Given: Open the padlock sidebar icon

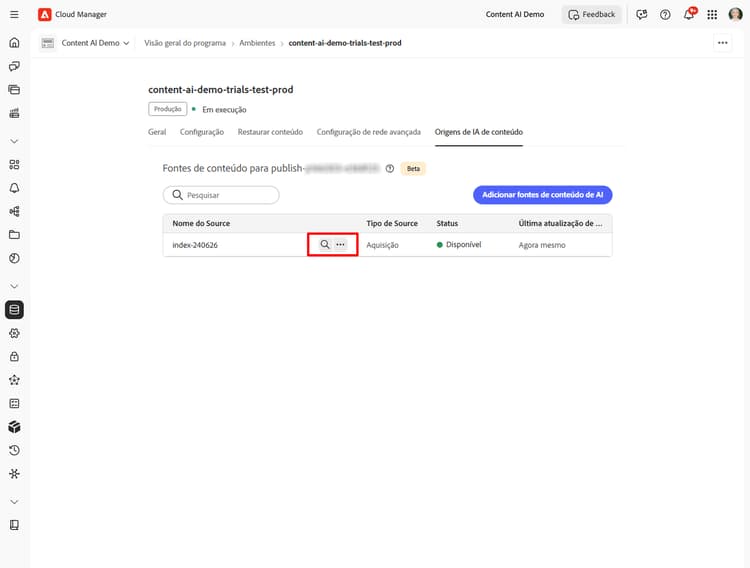Looking at the screenshot, I should [x=14, y=356].
